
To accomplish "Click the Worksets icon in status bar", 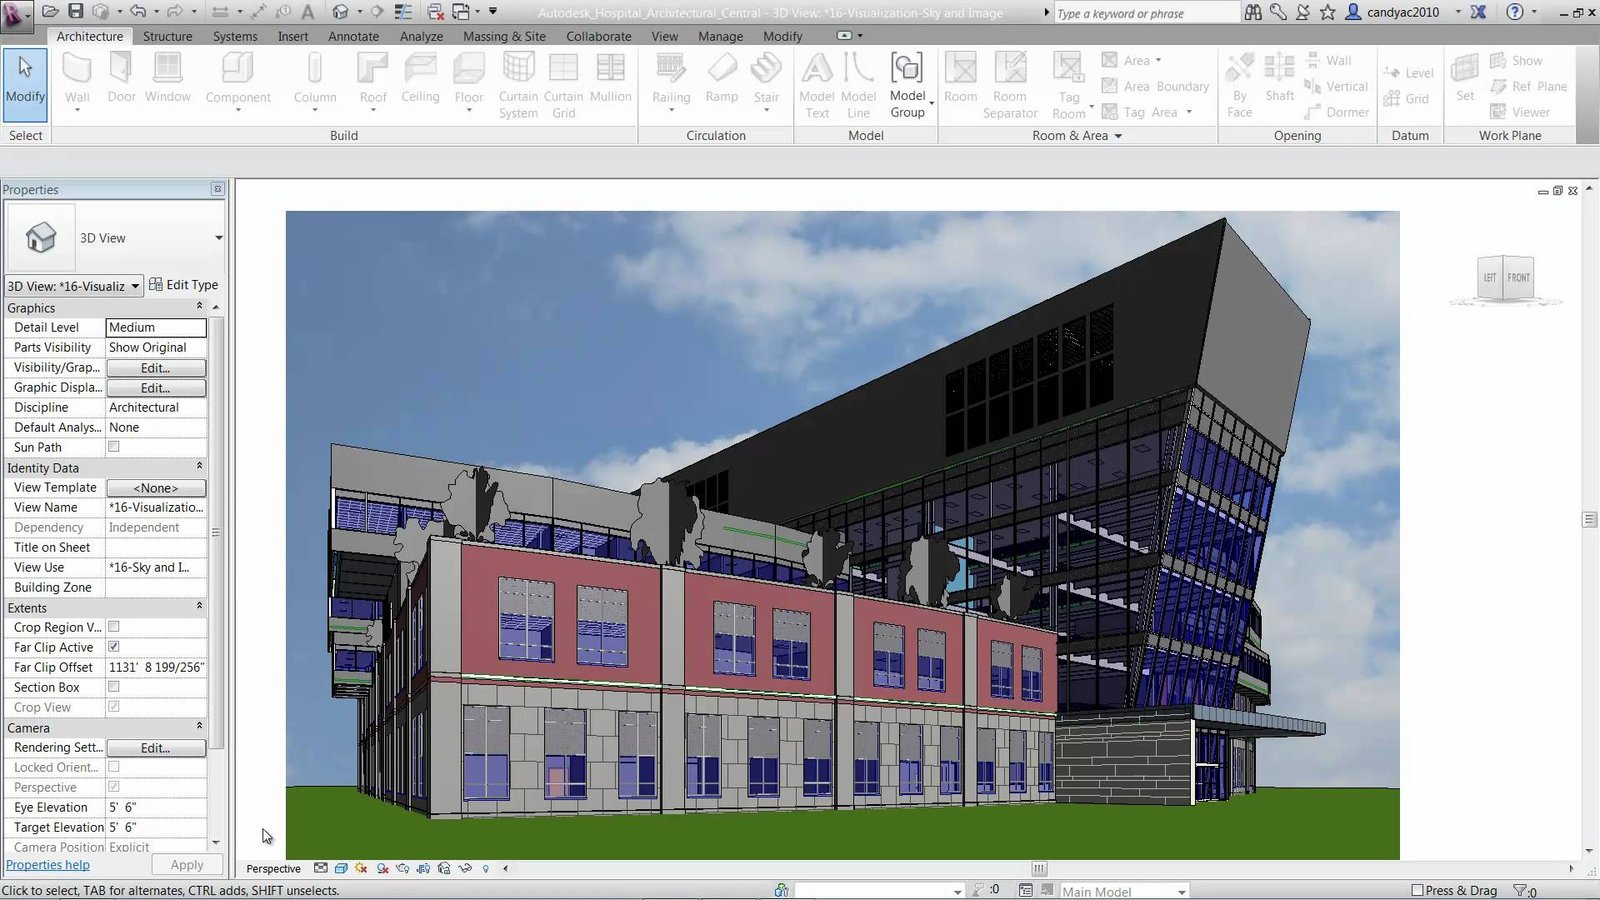I will tap(781, 890).
